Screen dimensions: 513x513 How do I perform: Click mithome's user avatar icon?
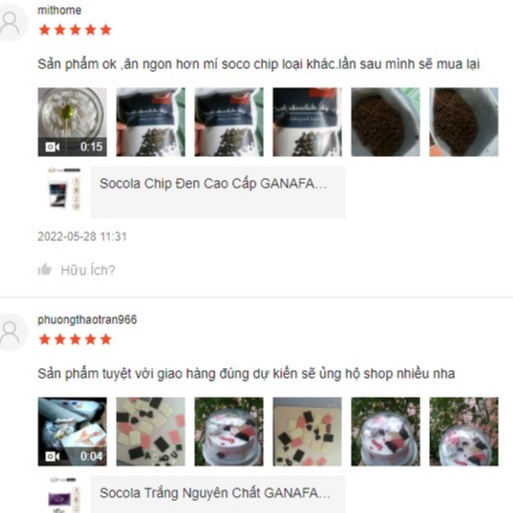(x=11, y=23)
